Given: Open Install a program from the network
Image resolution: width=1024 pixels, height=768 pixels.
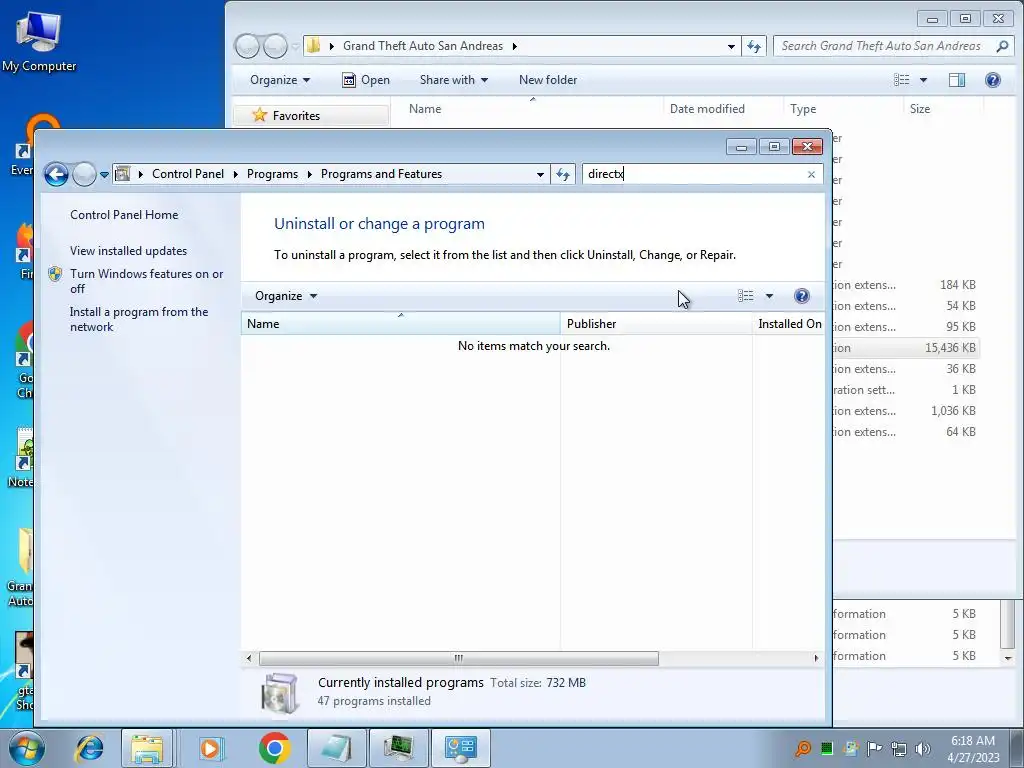Looking at the screenshot, I should tap(139, 319).
